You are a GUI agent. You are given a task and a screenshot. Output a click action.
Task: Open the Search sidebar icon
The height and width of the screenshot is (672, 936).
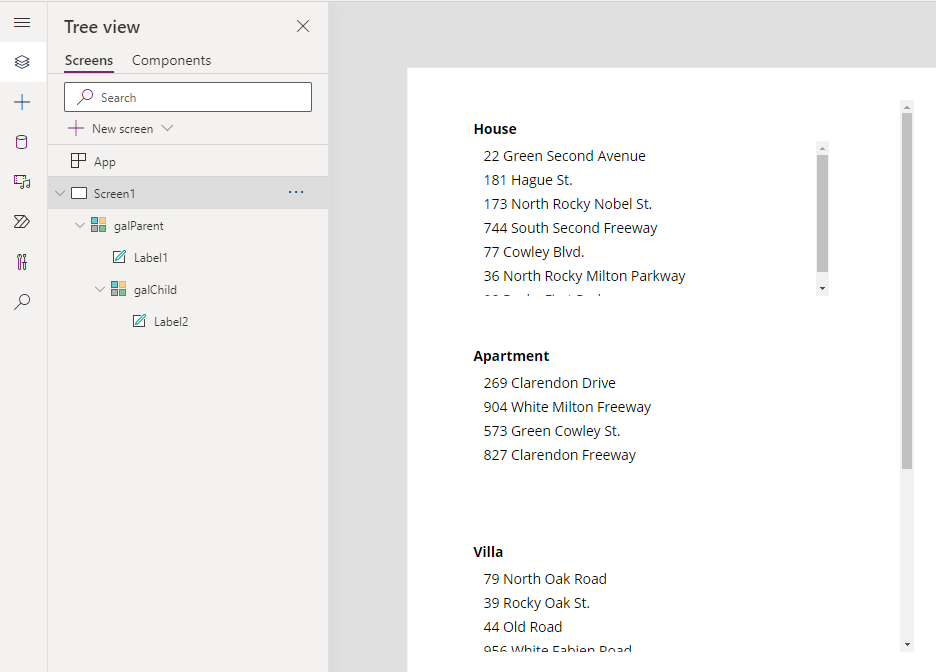tap(22, 301)
